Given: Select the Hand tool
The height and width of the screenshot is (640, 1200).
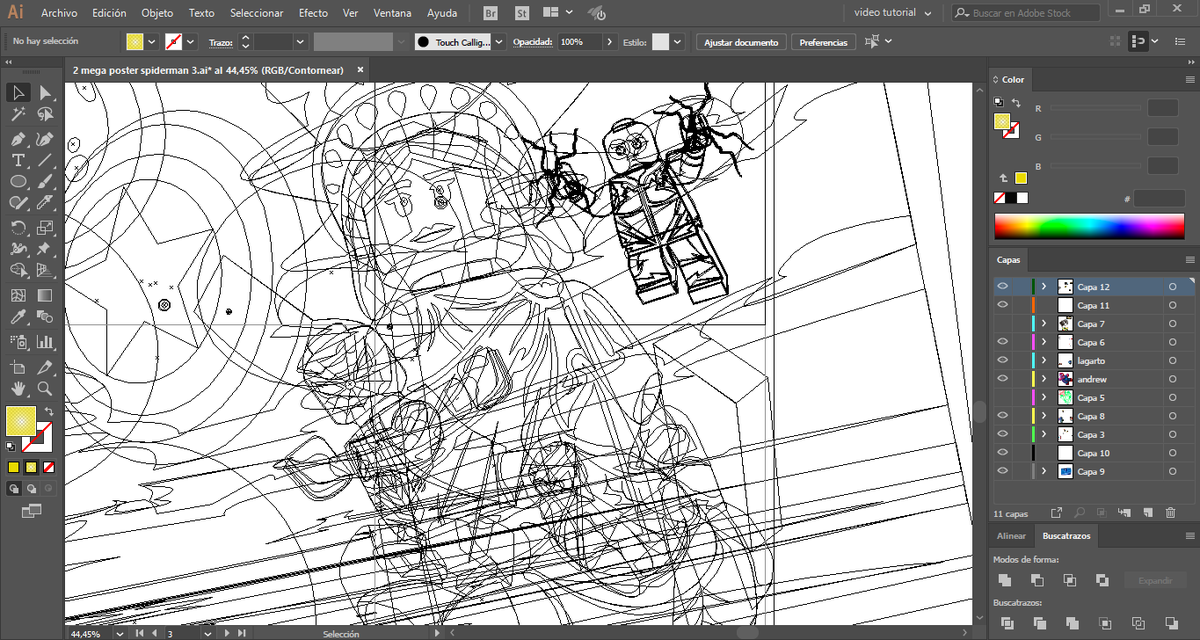Looking at the screenshot, I should tap(18, 389).
